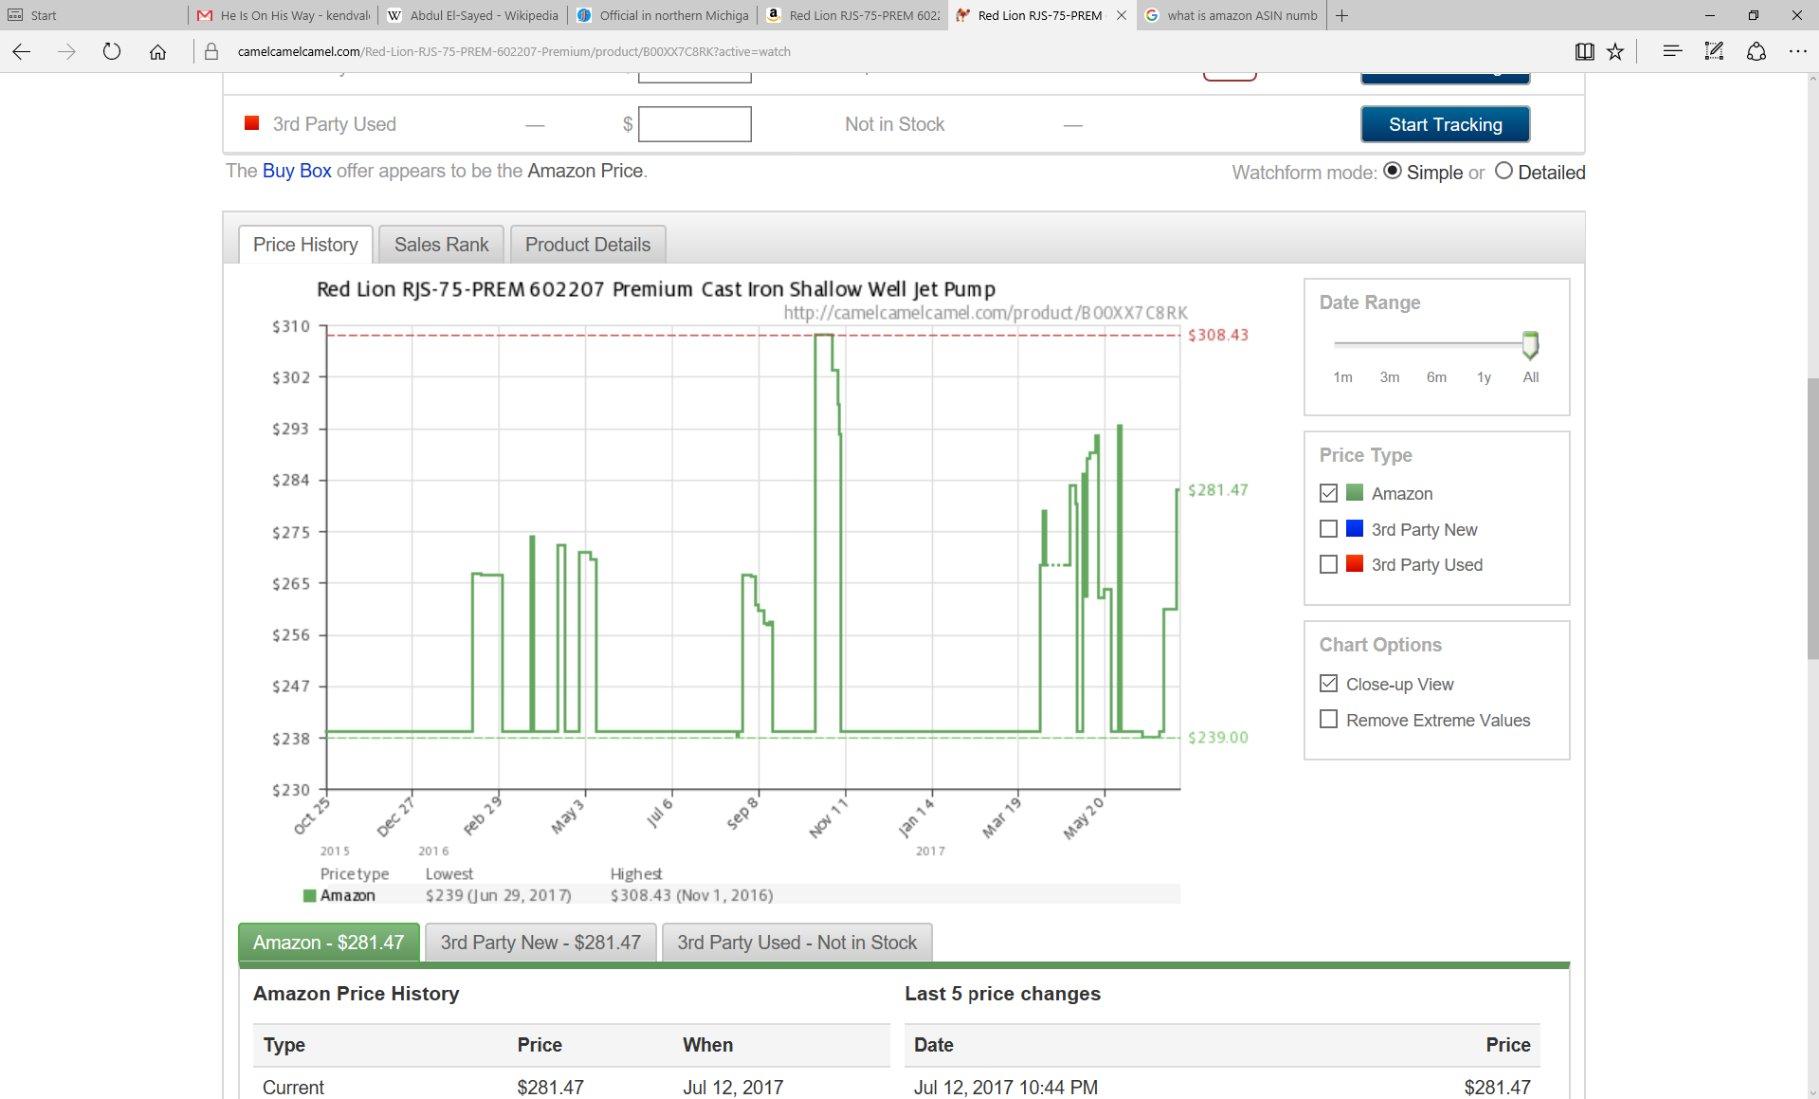Click the green Amazon legend square under the chart
Screen dimensions: 1819x1099
[x=310, y=896]
